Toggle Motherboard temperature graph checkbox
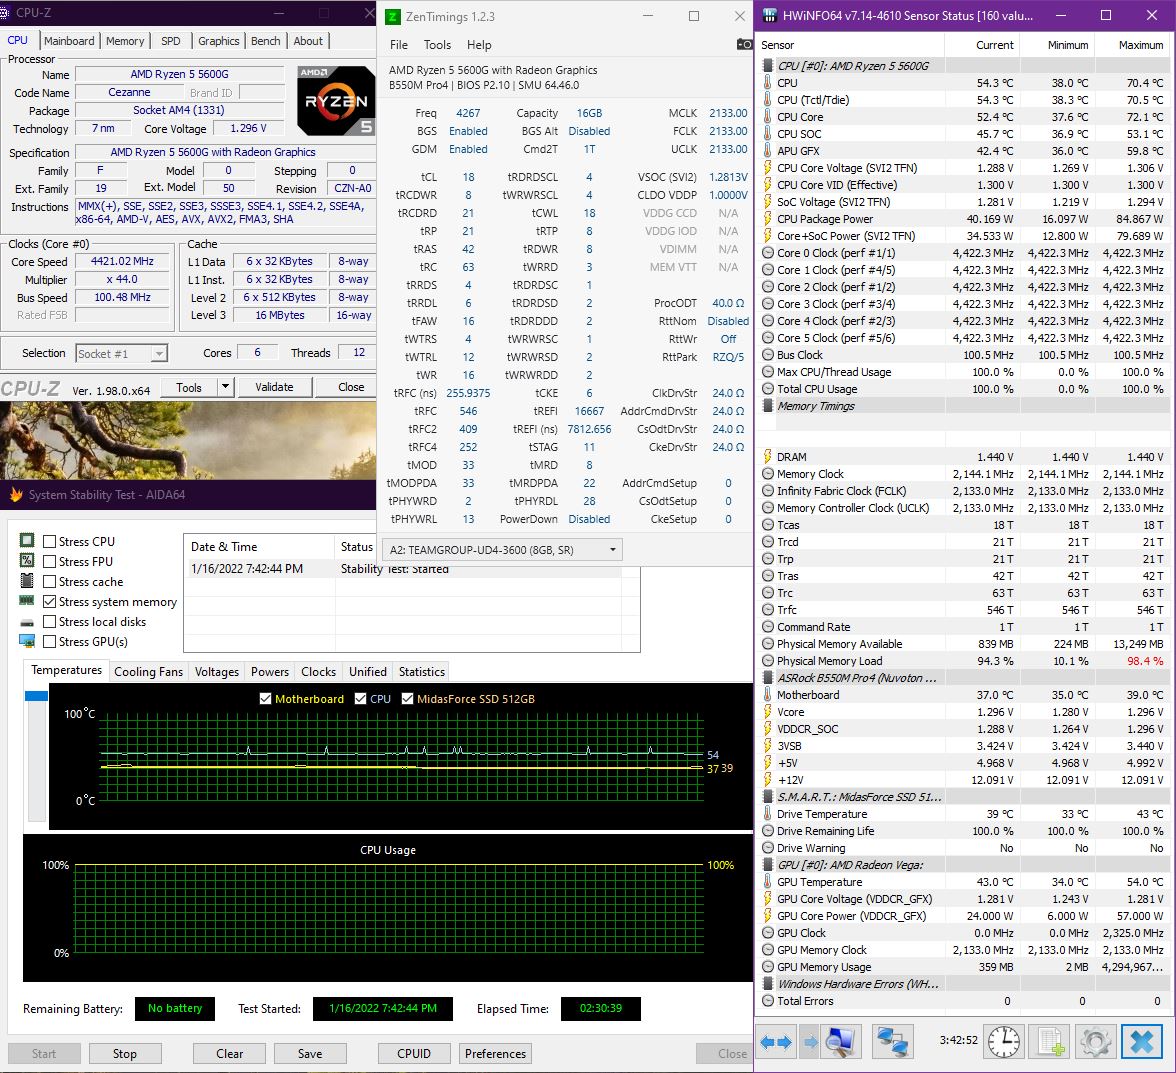This screenshot has width=1176, height=1073. (266, 699)
